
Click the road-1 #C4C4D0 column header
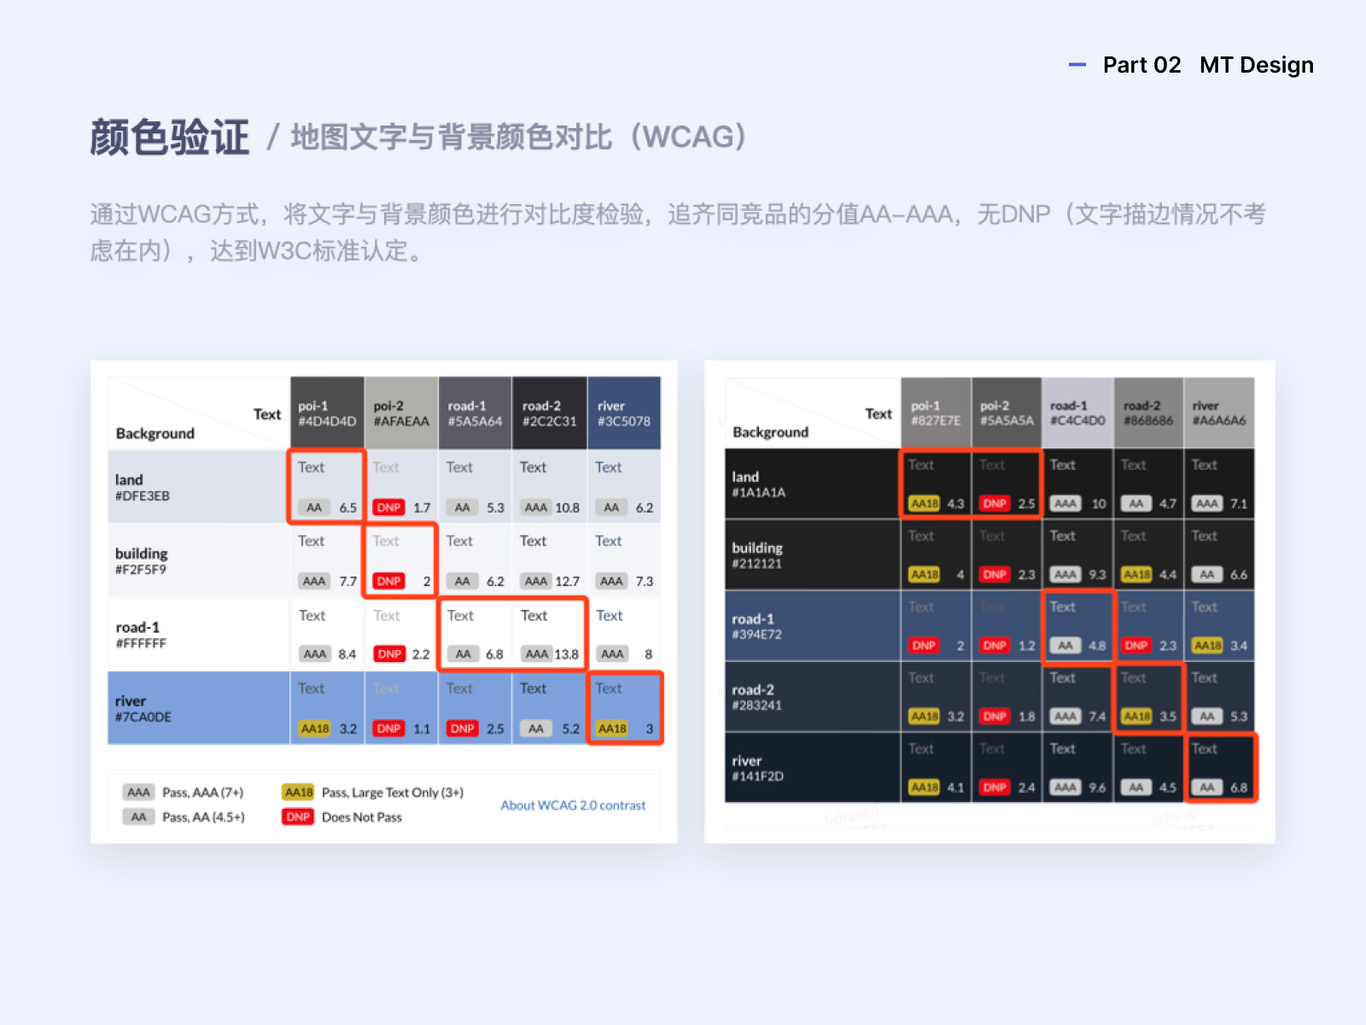(1078, 412)
